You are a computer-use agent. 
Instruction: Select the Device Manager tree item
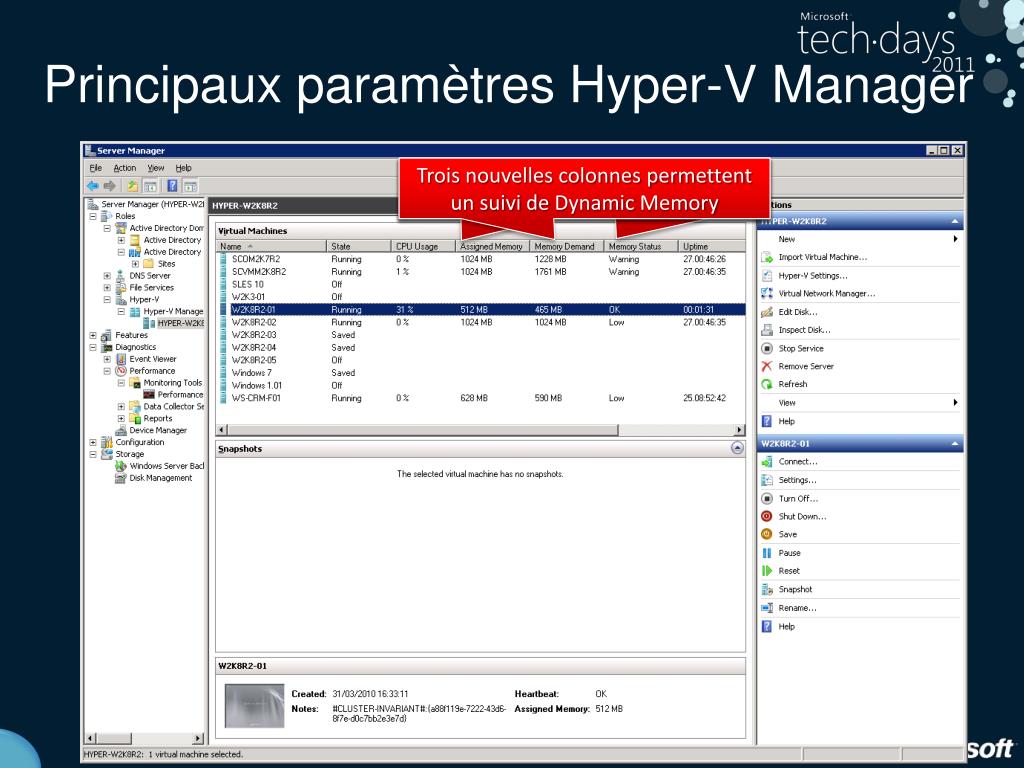click(x=158, y=430)
